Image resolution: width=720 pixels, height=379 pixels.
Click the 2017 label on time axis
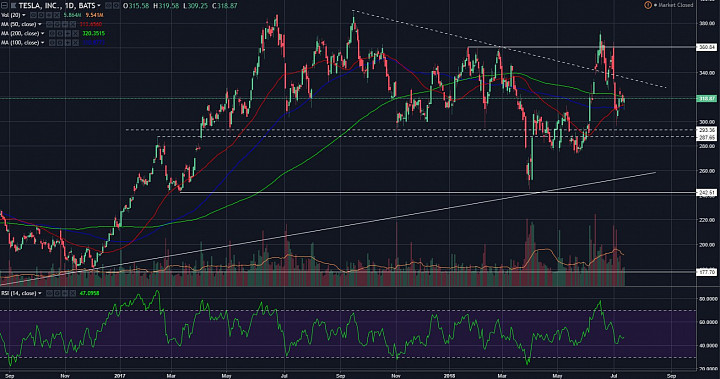(120, 375)
